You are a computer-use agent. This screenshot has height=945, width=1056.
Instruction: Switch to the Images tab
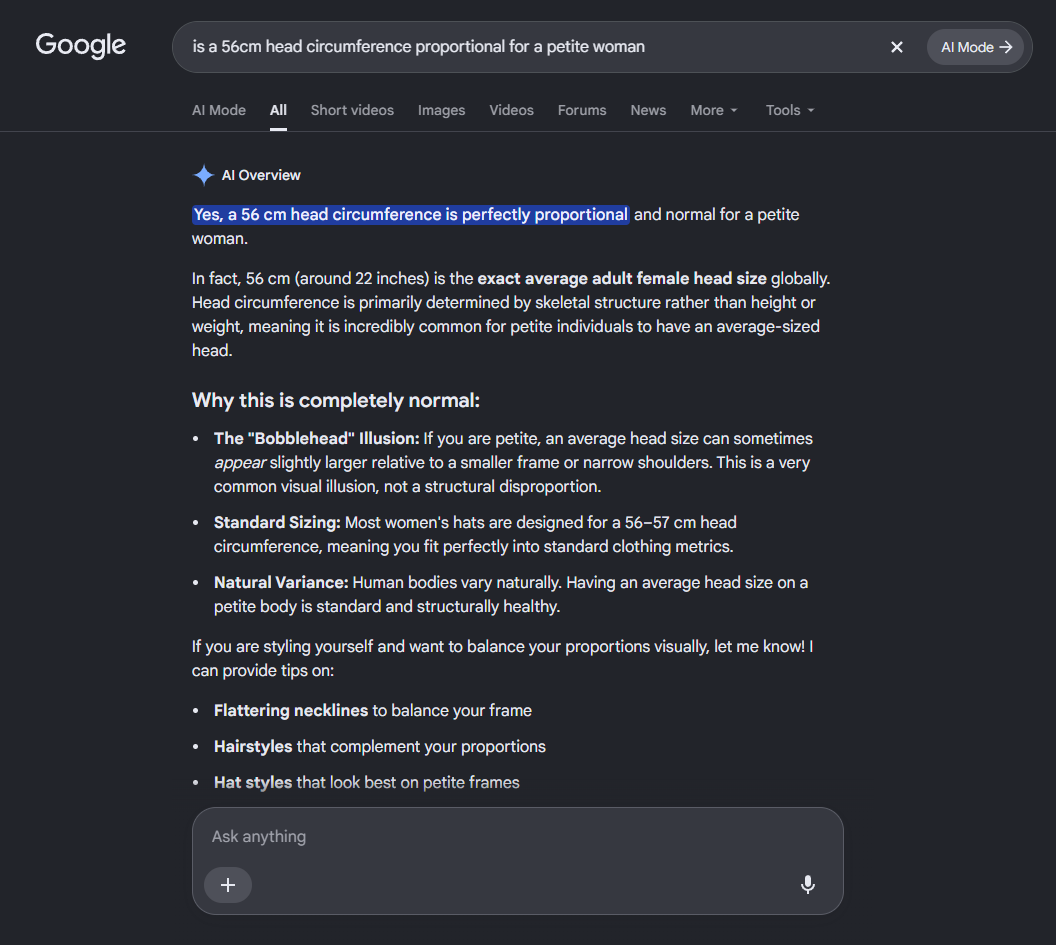[x=441, y=110]
